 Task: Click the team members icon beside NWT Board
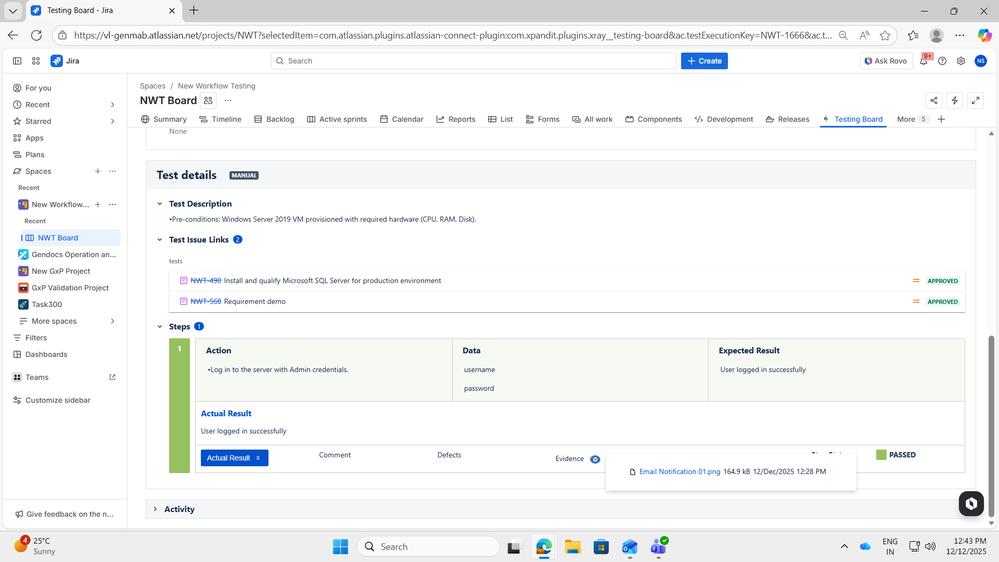tap(208, 100)
